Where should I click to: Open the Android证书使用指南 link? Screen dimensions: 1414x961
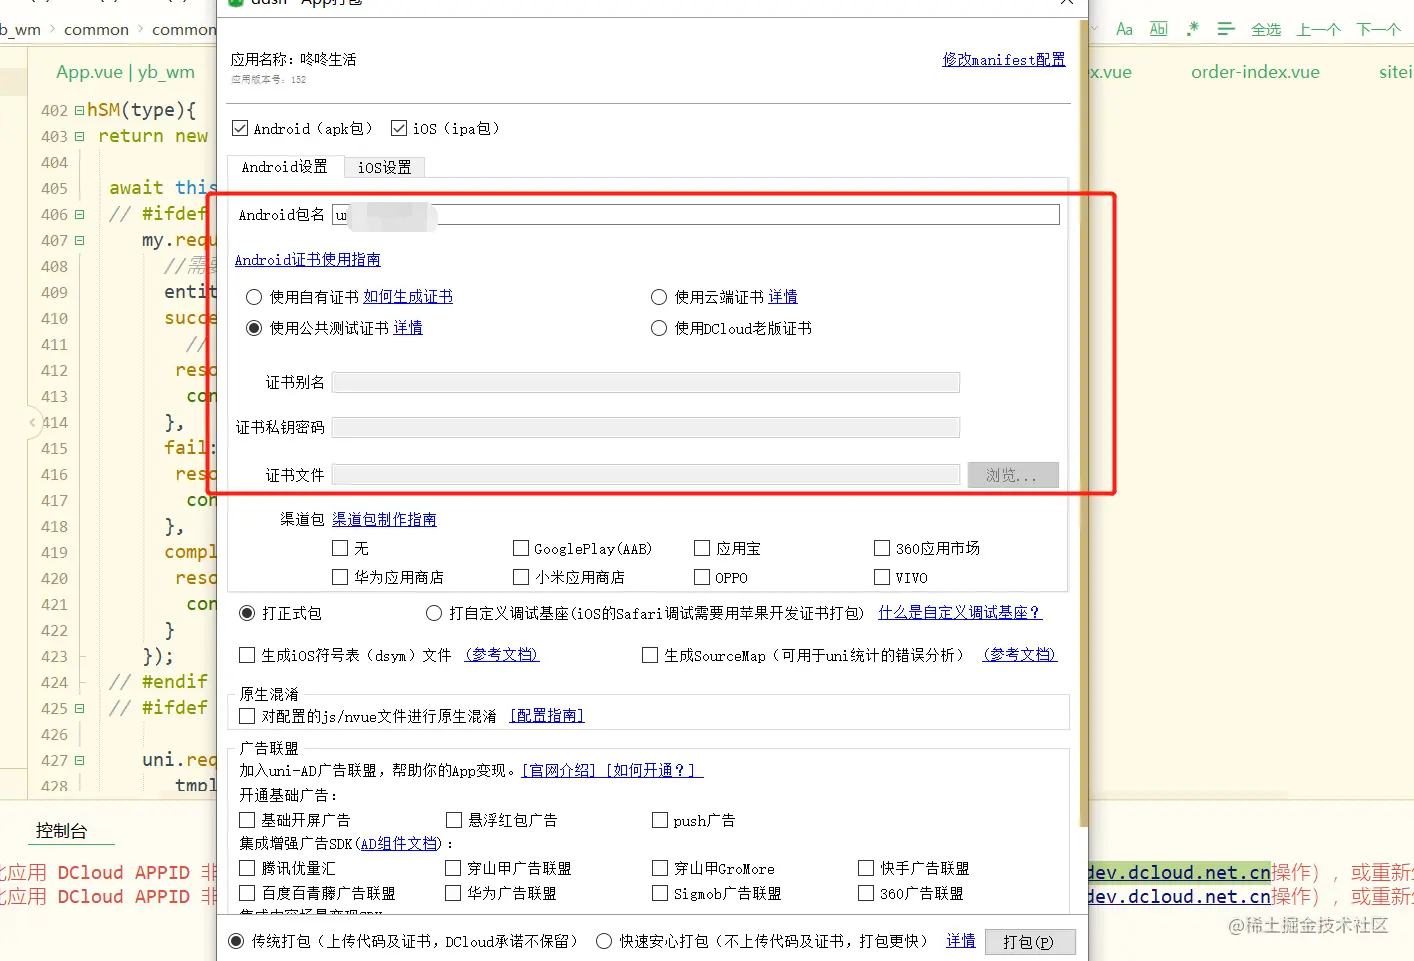tap(308, 260)
